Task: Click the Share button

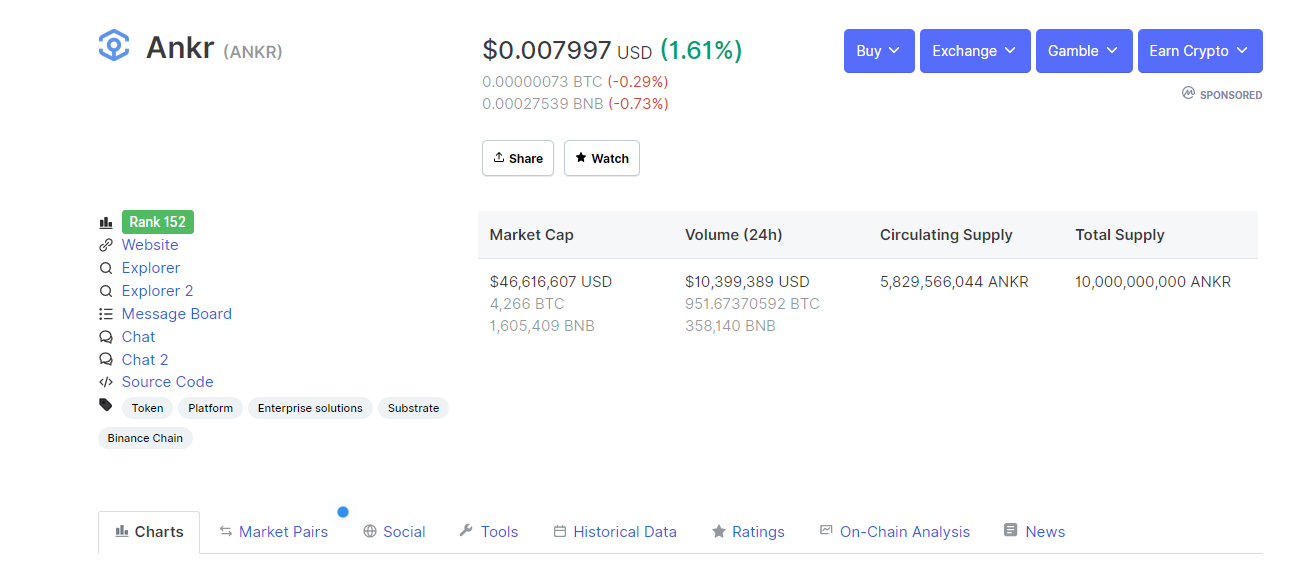Action: pyautogui.click(x=518, y=158)
